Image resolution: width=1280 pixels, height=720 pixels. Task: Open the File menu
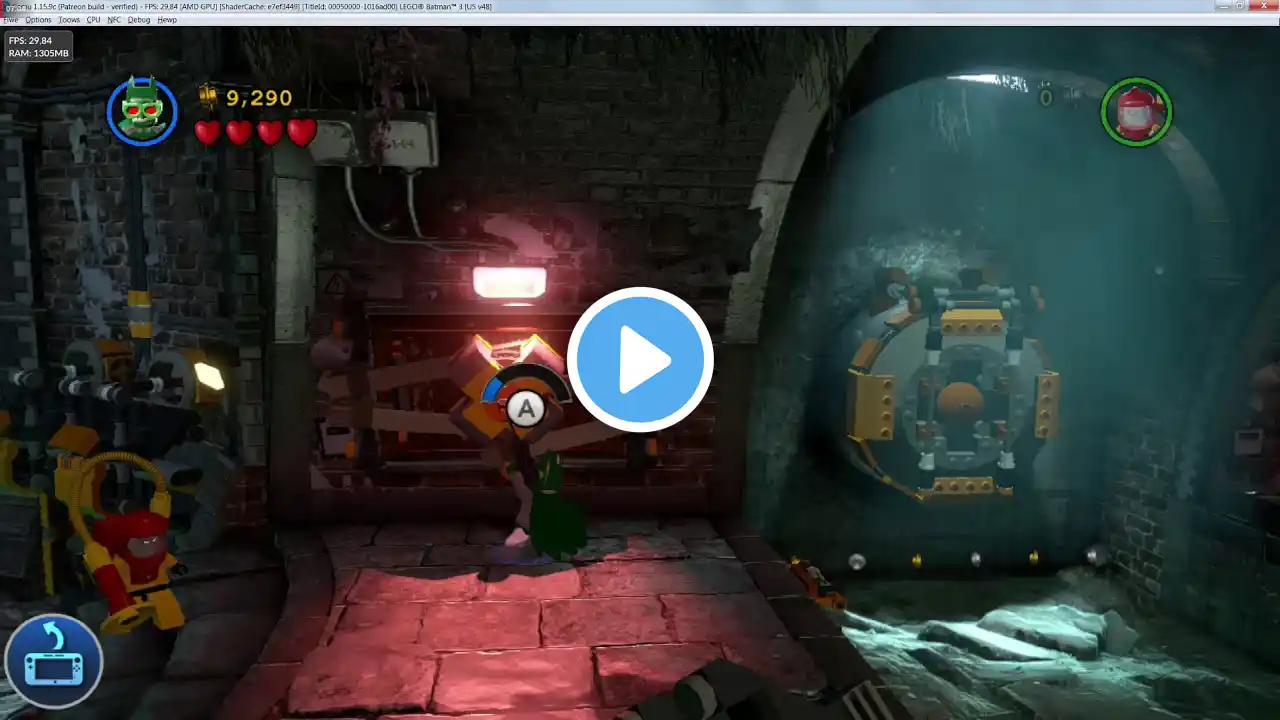pyautogui.click(x=10, y=20)
